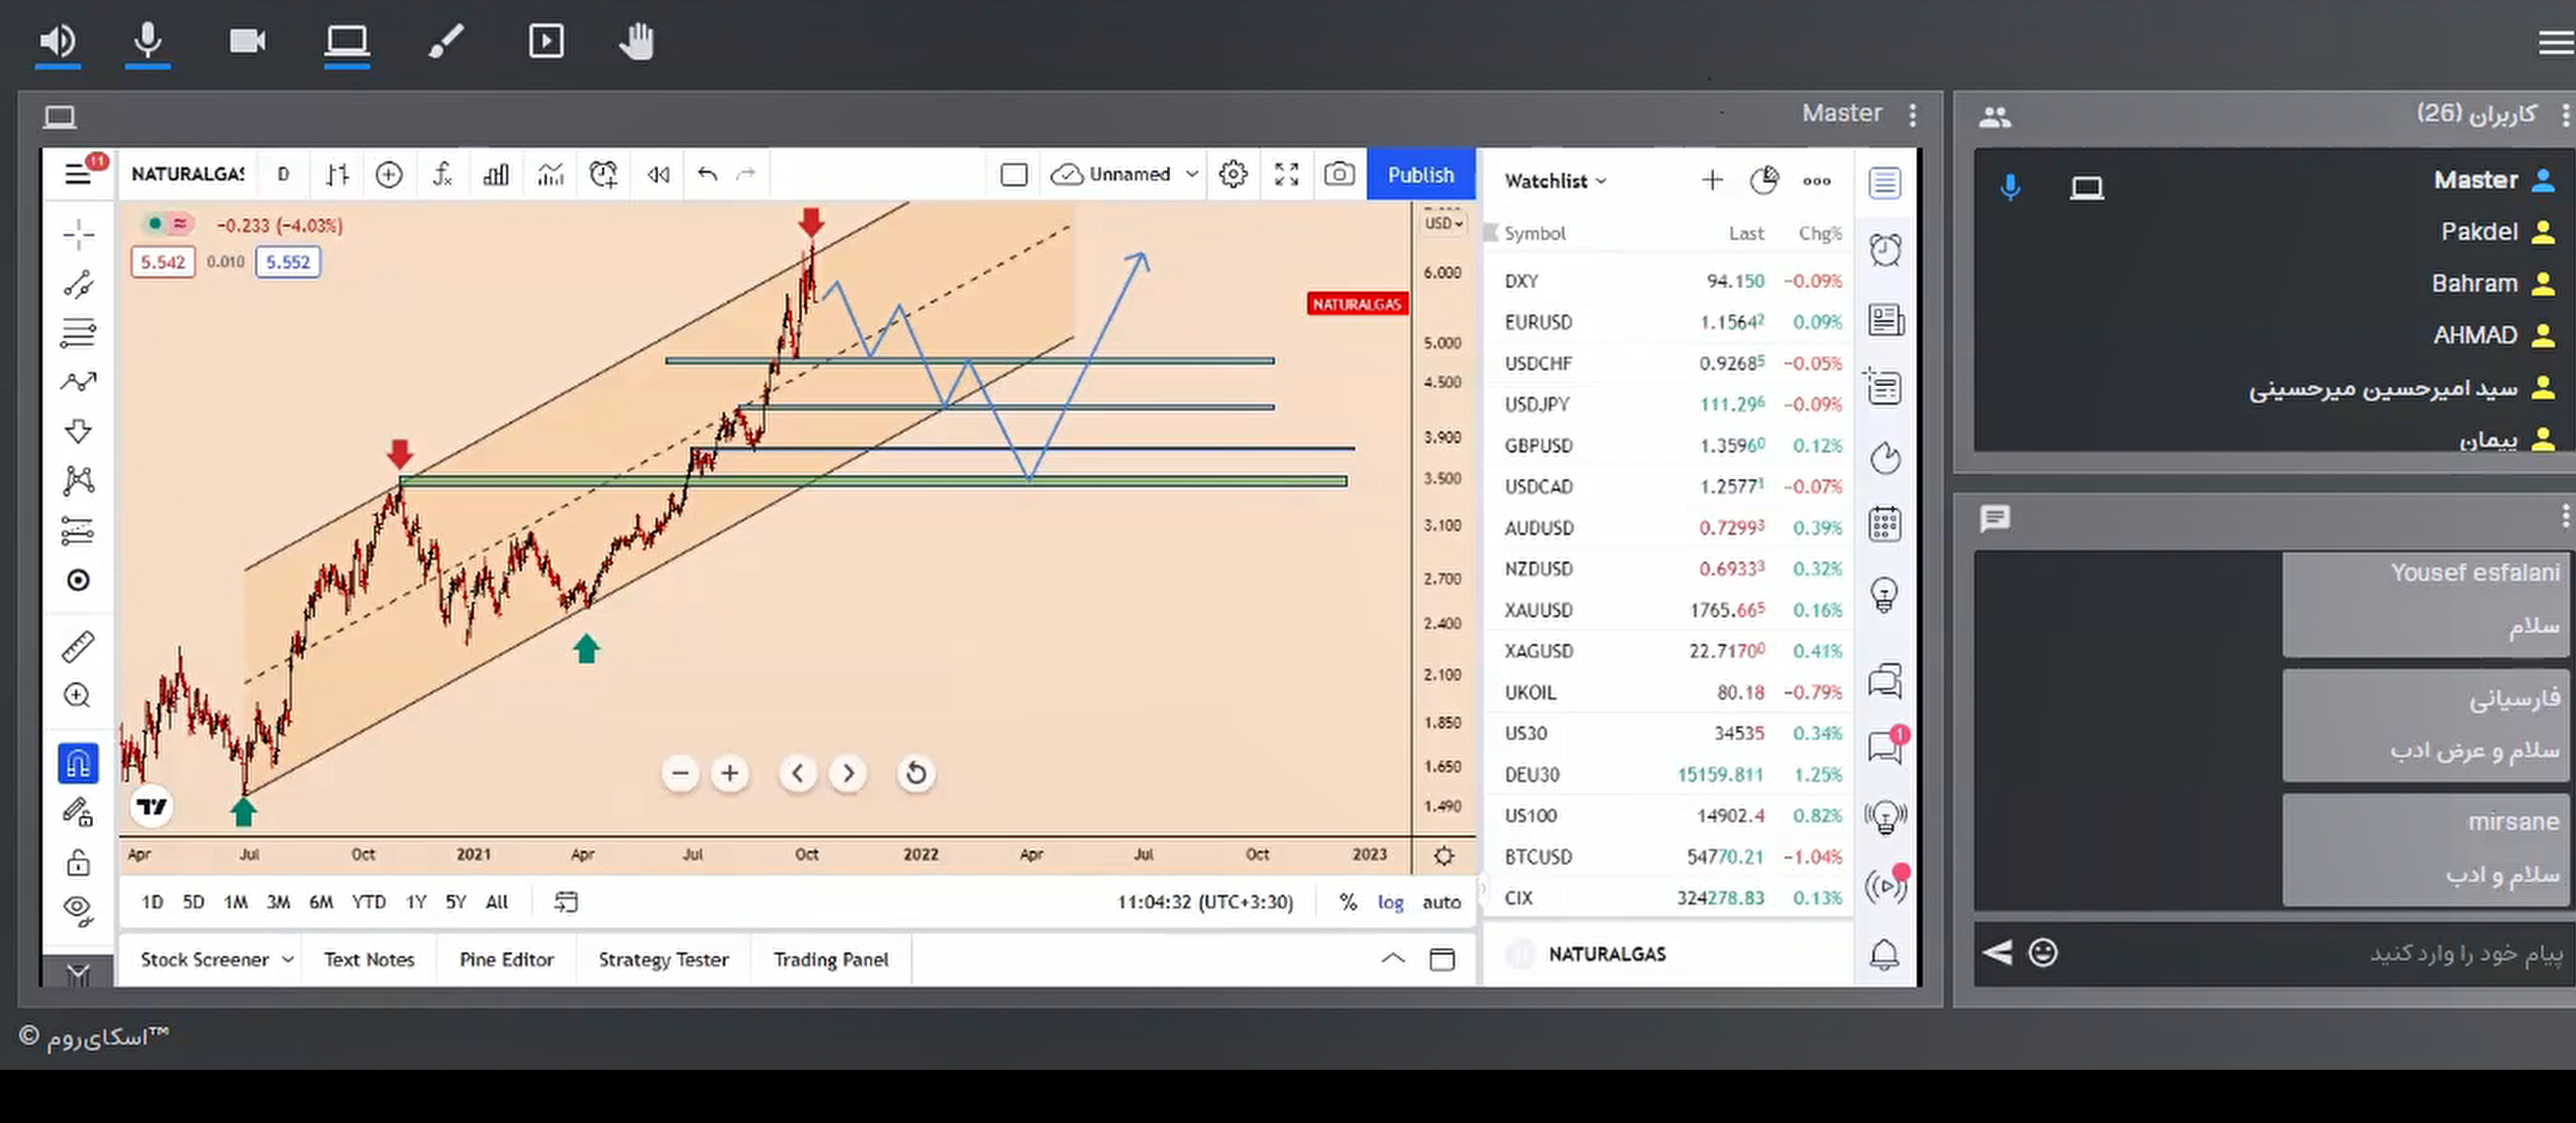Switch to the Strategy Tester tab
Viewport: 2576px width, 1123px height.
point(663,960)
